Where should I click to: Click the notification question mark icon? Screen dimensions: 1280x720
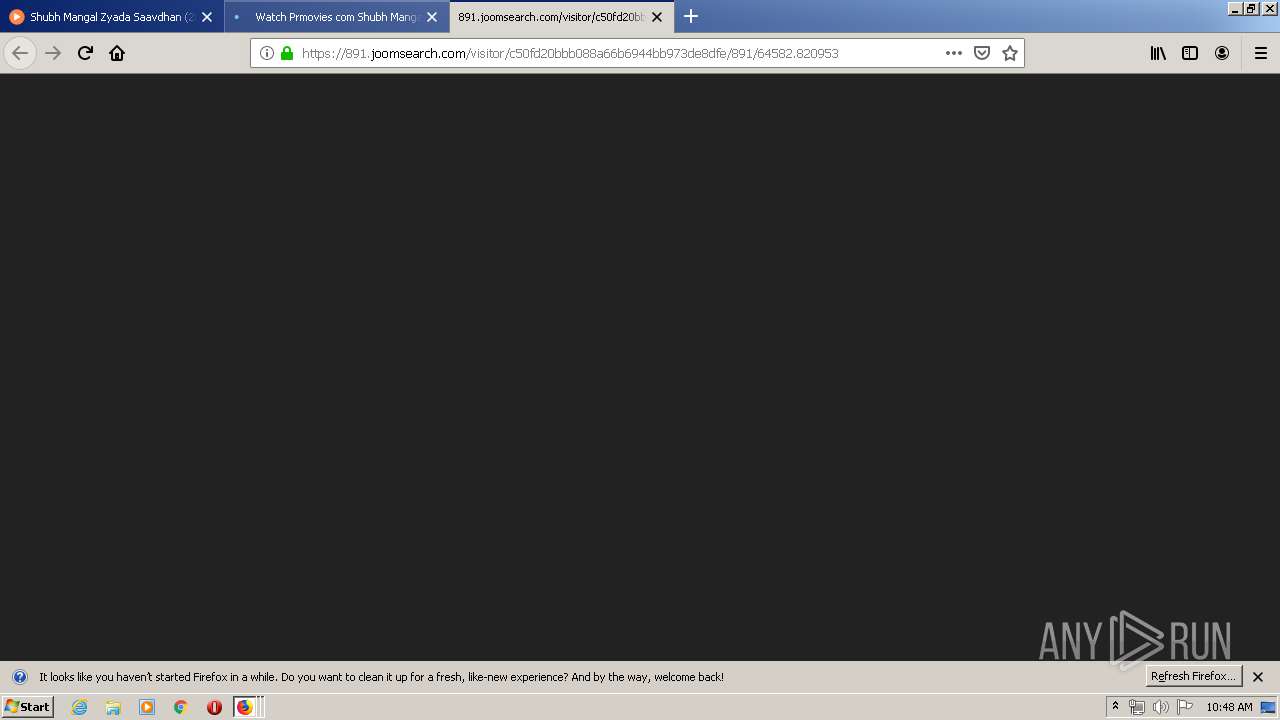tap(19, 677)
